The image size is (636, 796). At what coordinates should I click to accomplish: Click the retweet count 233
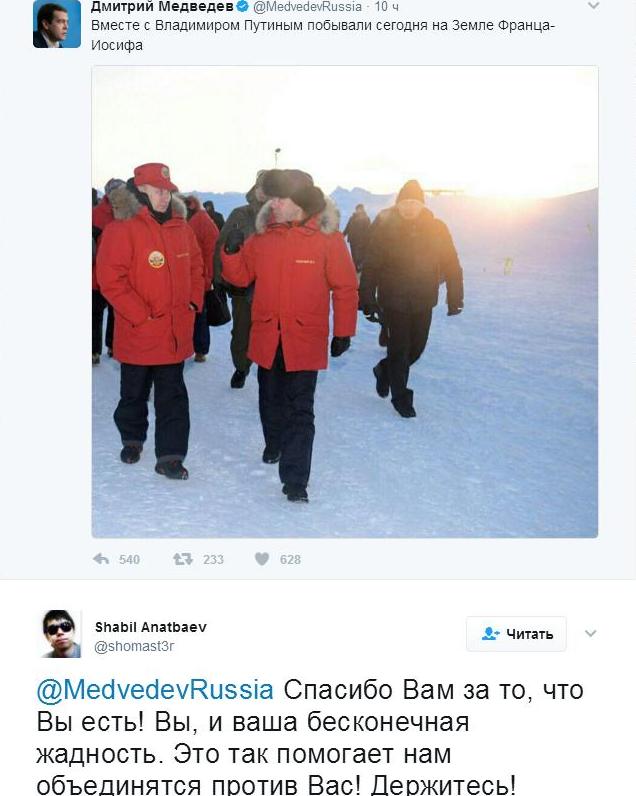point(213,559)
